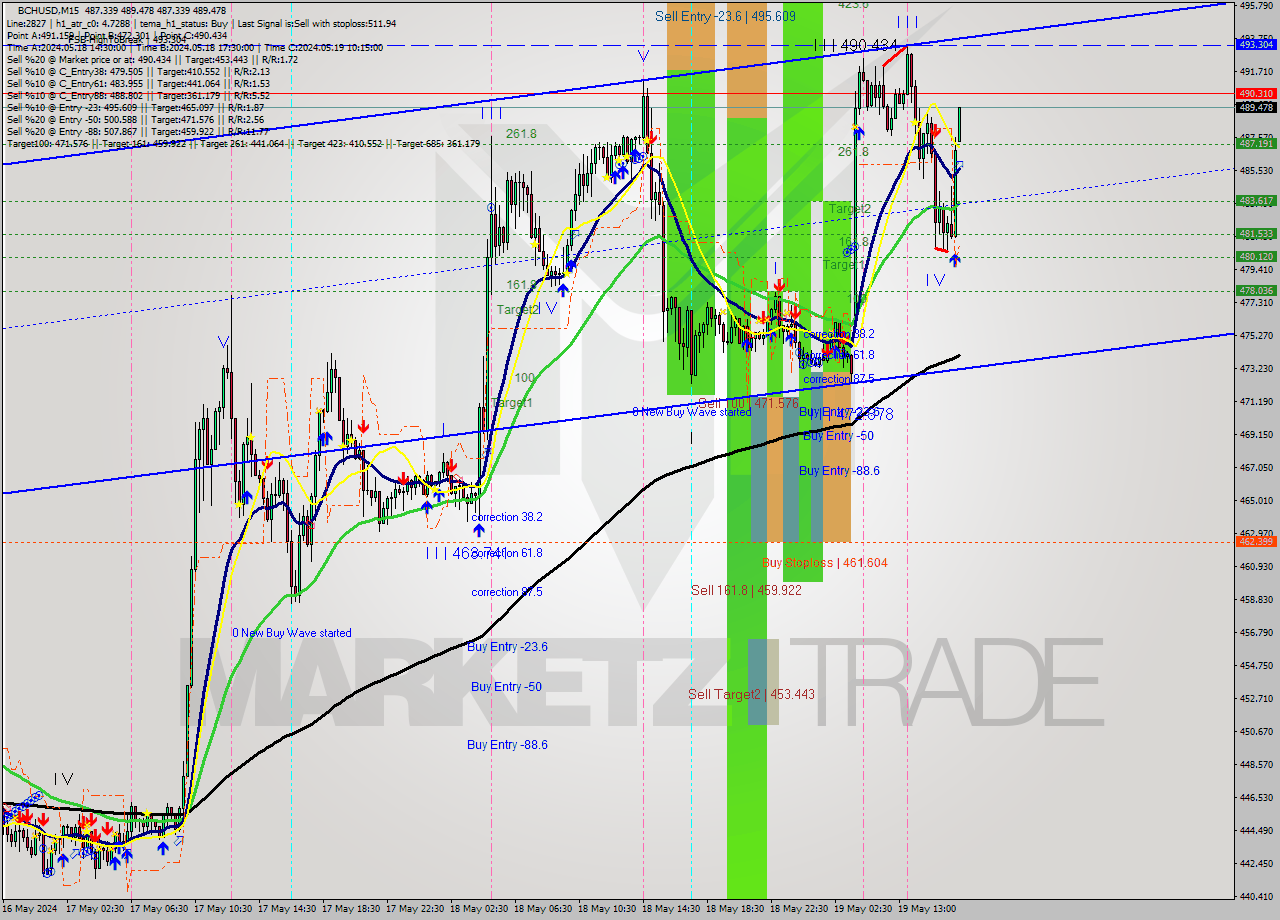1280x920 pixels.
Task: Click the black 489.478 current price tag
Action: pyautogui.click(x=1256, y=107)
